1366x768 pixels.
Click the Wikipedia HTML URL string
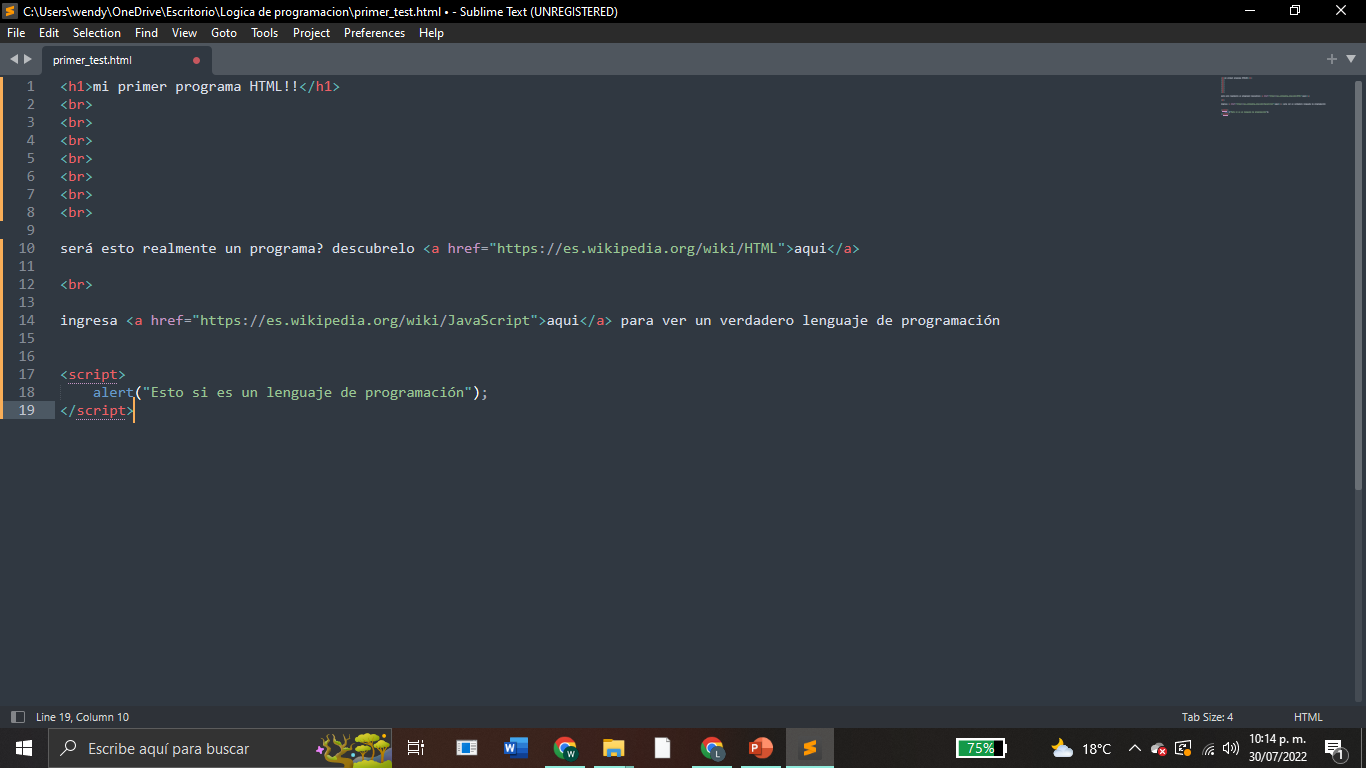click(637, 248)
